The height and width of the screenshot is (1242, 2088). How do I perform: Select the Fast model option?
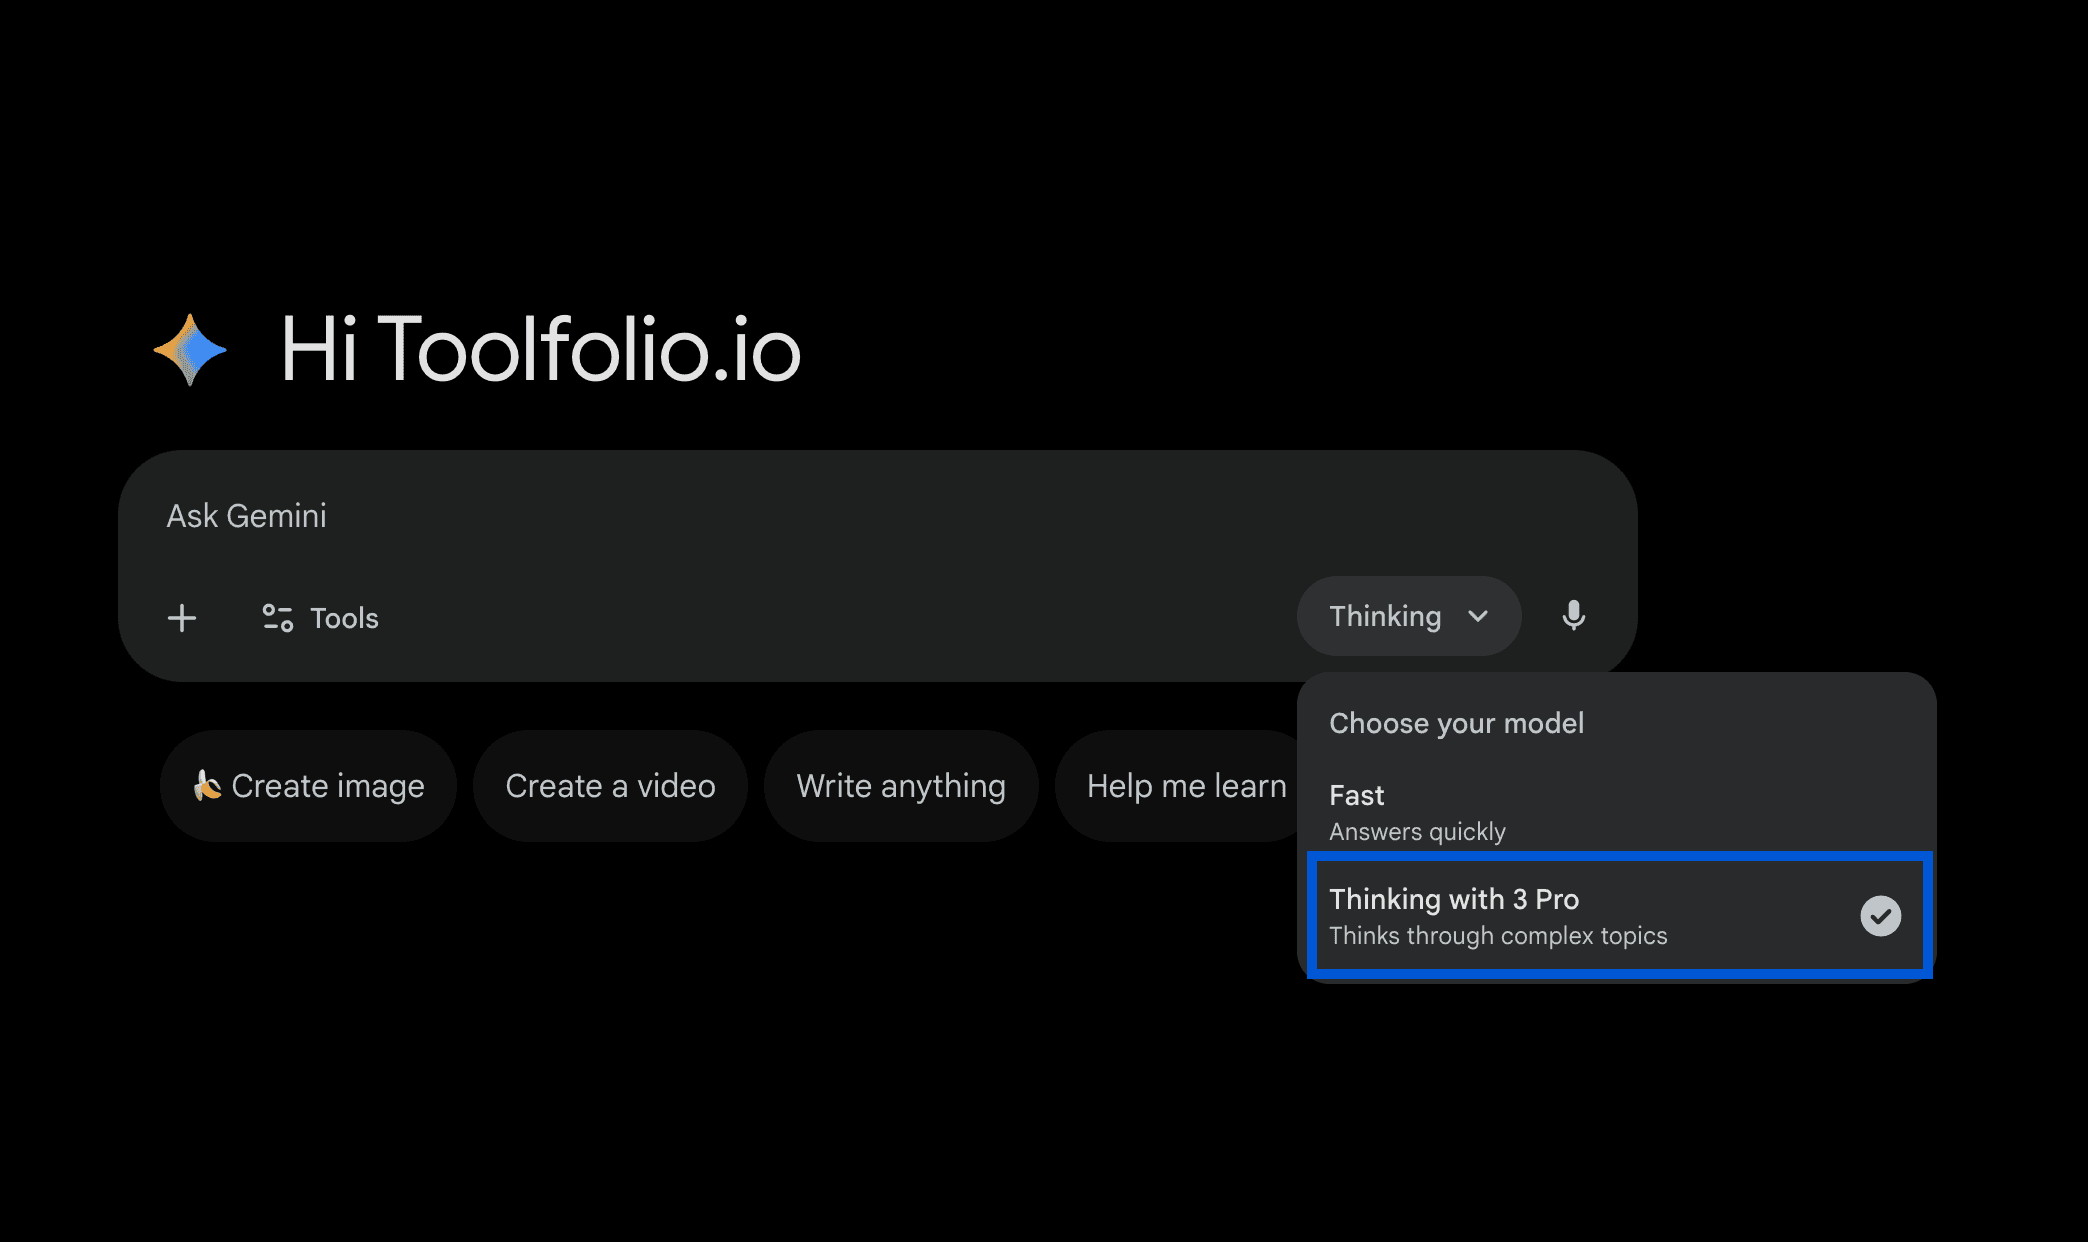[x=1616, y=812]
